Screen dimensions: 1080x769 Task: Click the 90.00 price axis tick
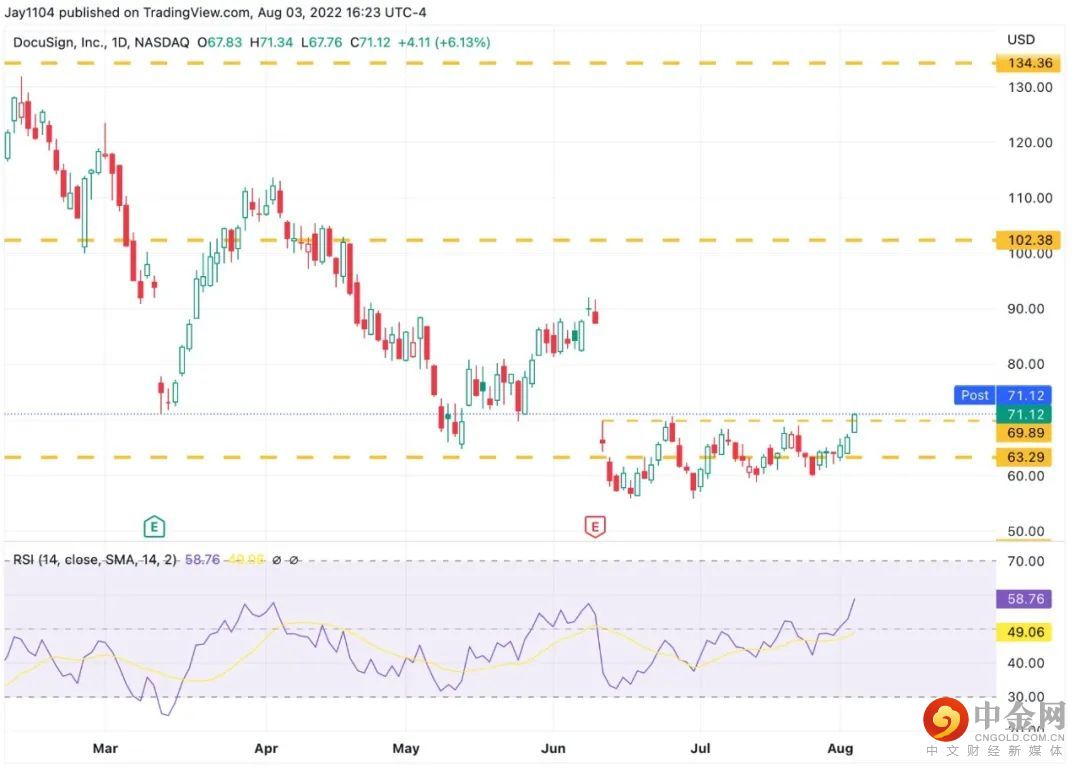1026,309
